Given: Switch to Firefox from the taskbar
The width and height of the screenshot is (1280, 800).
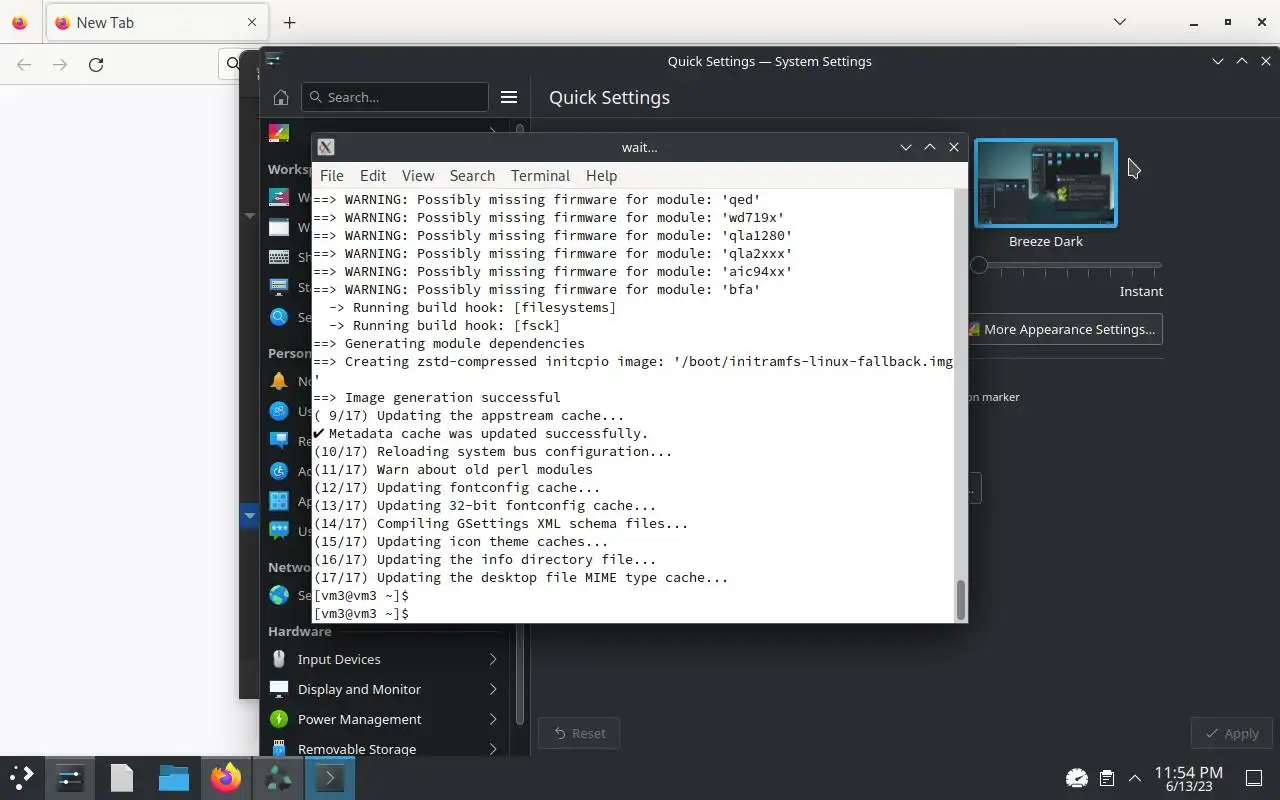Looking at the screenshot, I should [226, 777].
